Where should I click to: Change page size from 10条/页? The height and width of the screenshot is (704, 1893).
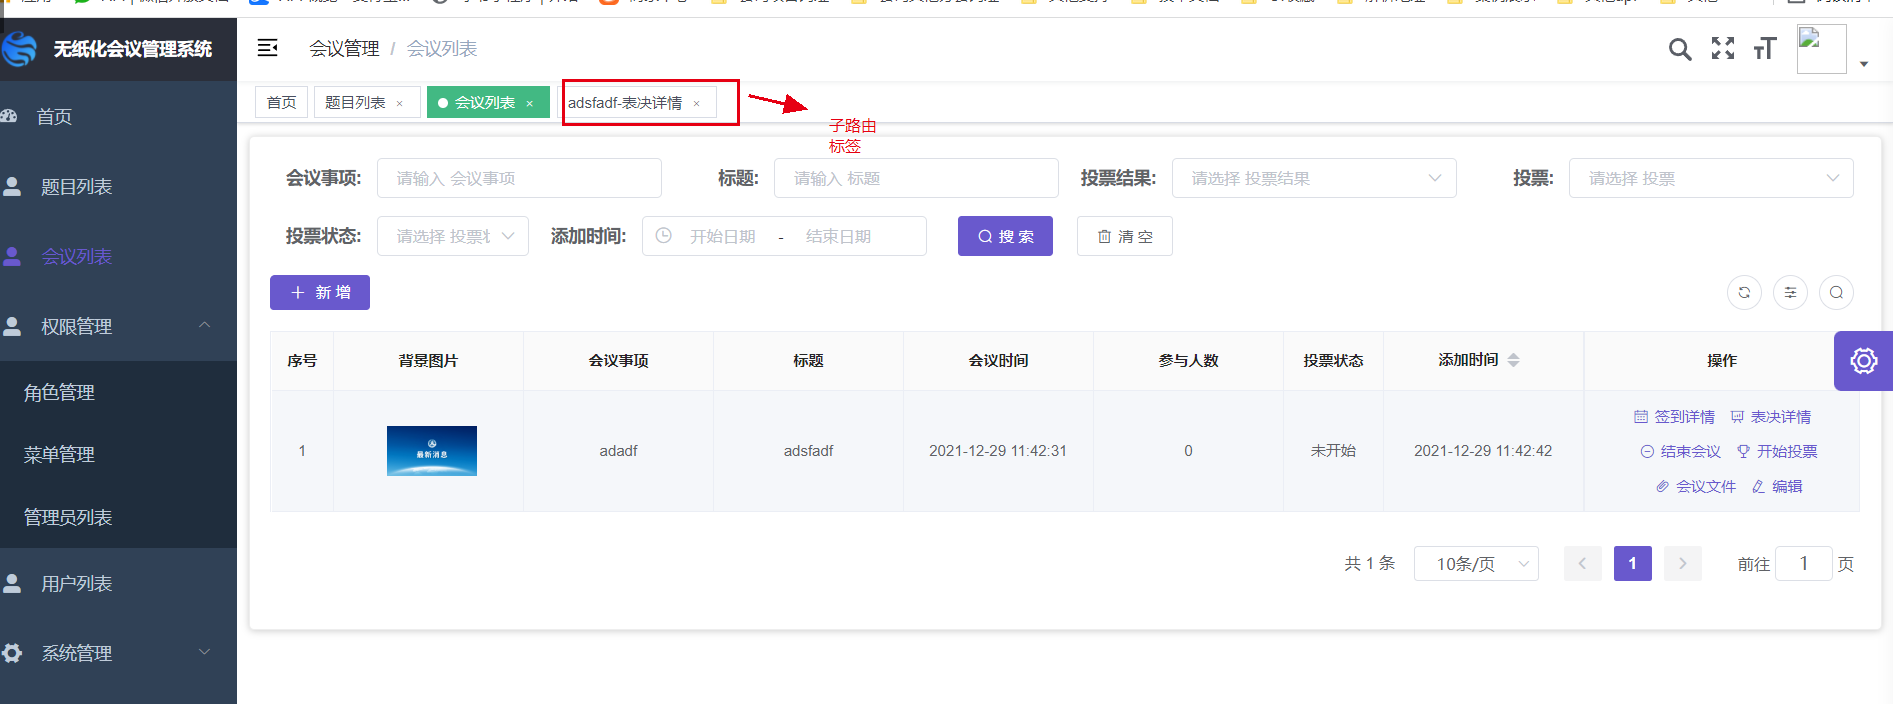tap(1475, 564)
